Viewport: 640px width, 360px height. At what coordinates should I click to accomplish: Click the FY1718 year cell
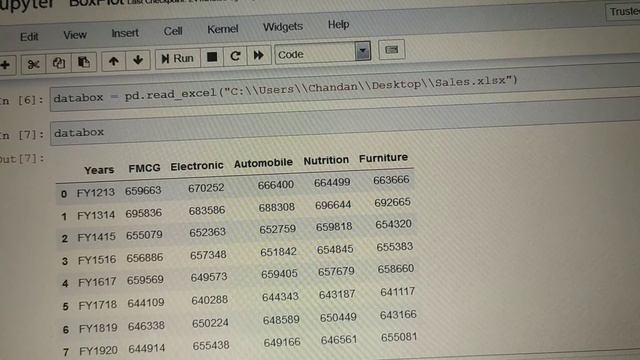(98, 305)
